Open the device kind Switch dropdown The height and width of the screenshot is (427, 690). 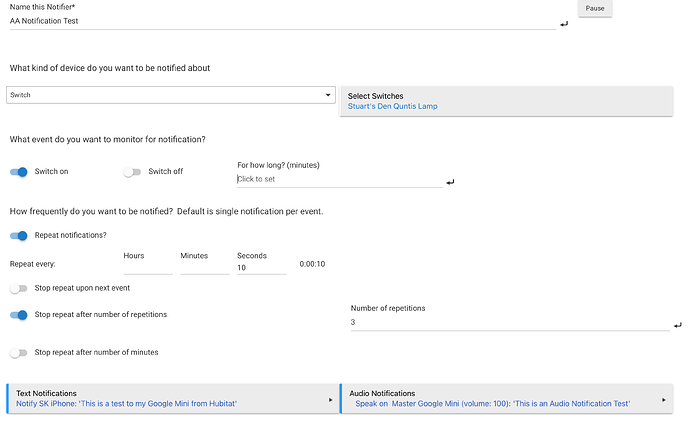171,95
